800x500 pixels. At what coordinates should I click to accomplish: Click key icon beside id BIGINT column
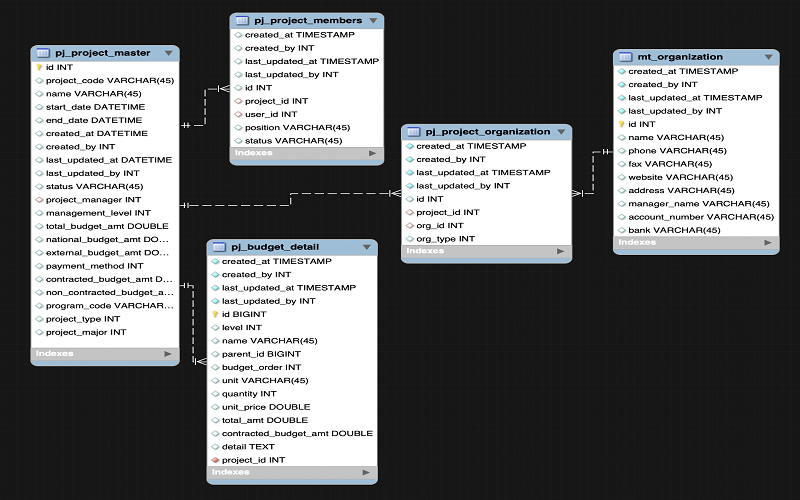coord(215,314)
